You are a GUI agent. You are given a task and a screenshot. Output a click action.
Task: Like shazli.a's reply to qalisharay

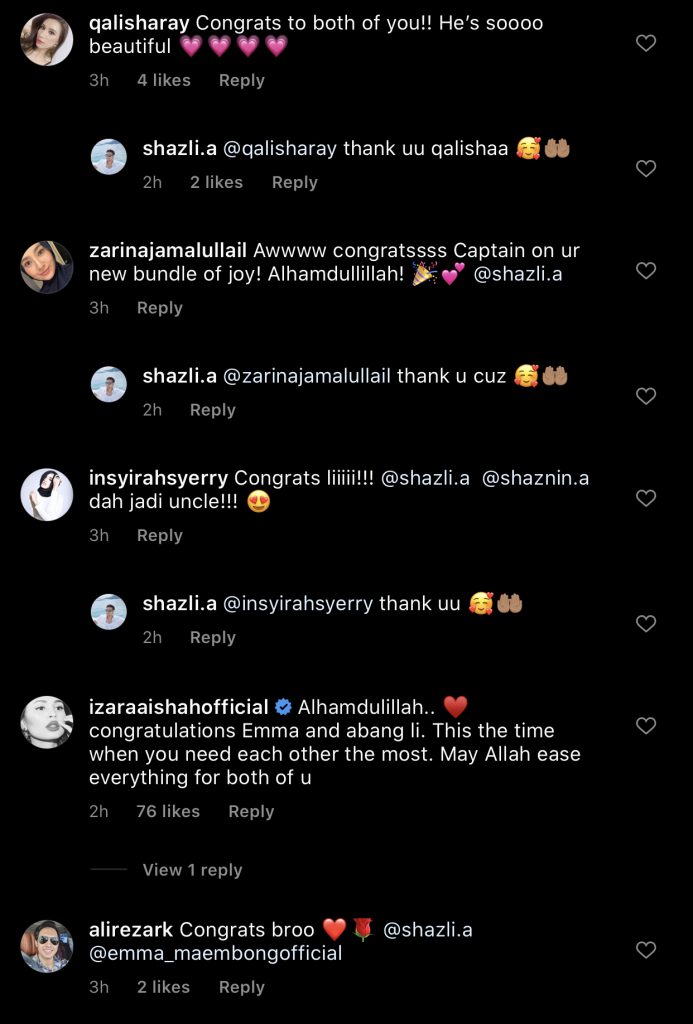646,169
